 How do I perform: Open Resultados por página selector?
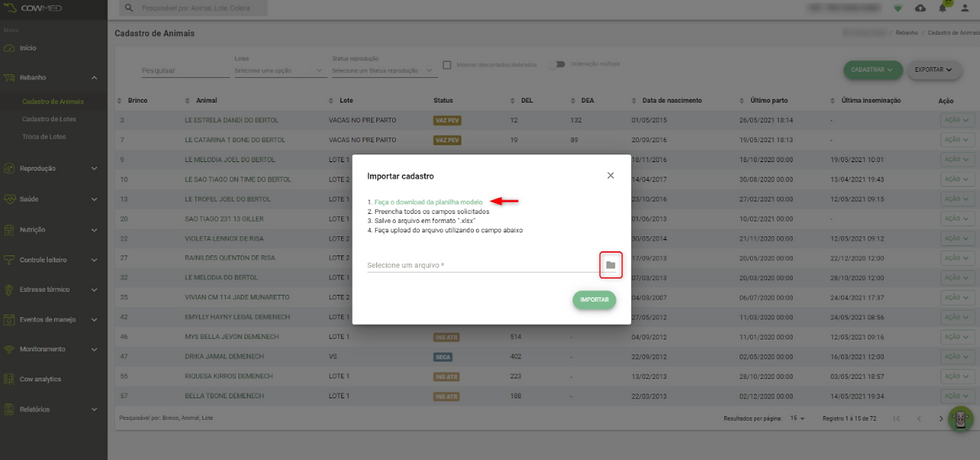(797, 418)
